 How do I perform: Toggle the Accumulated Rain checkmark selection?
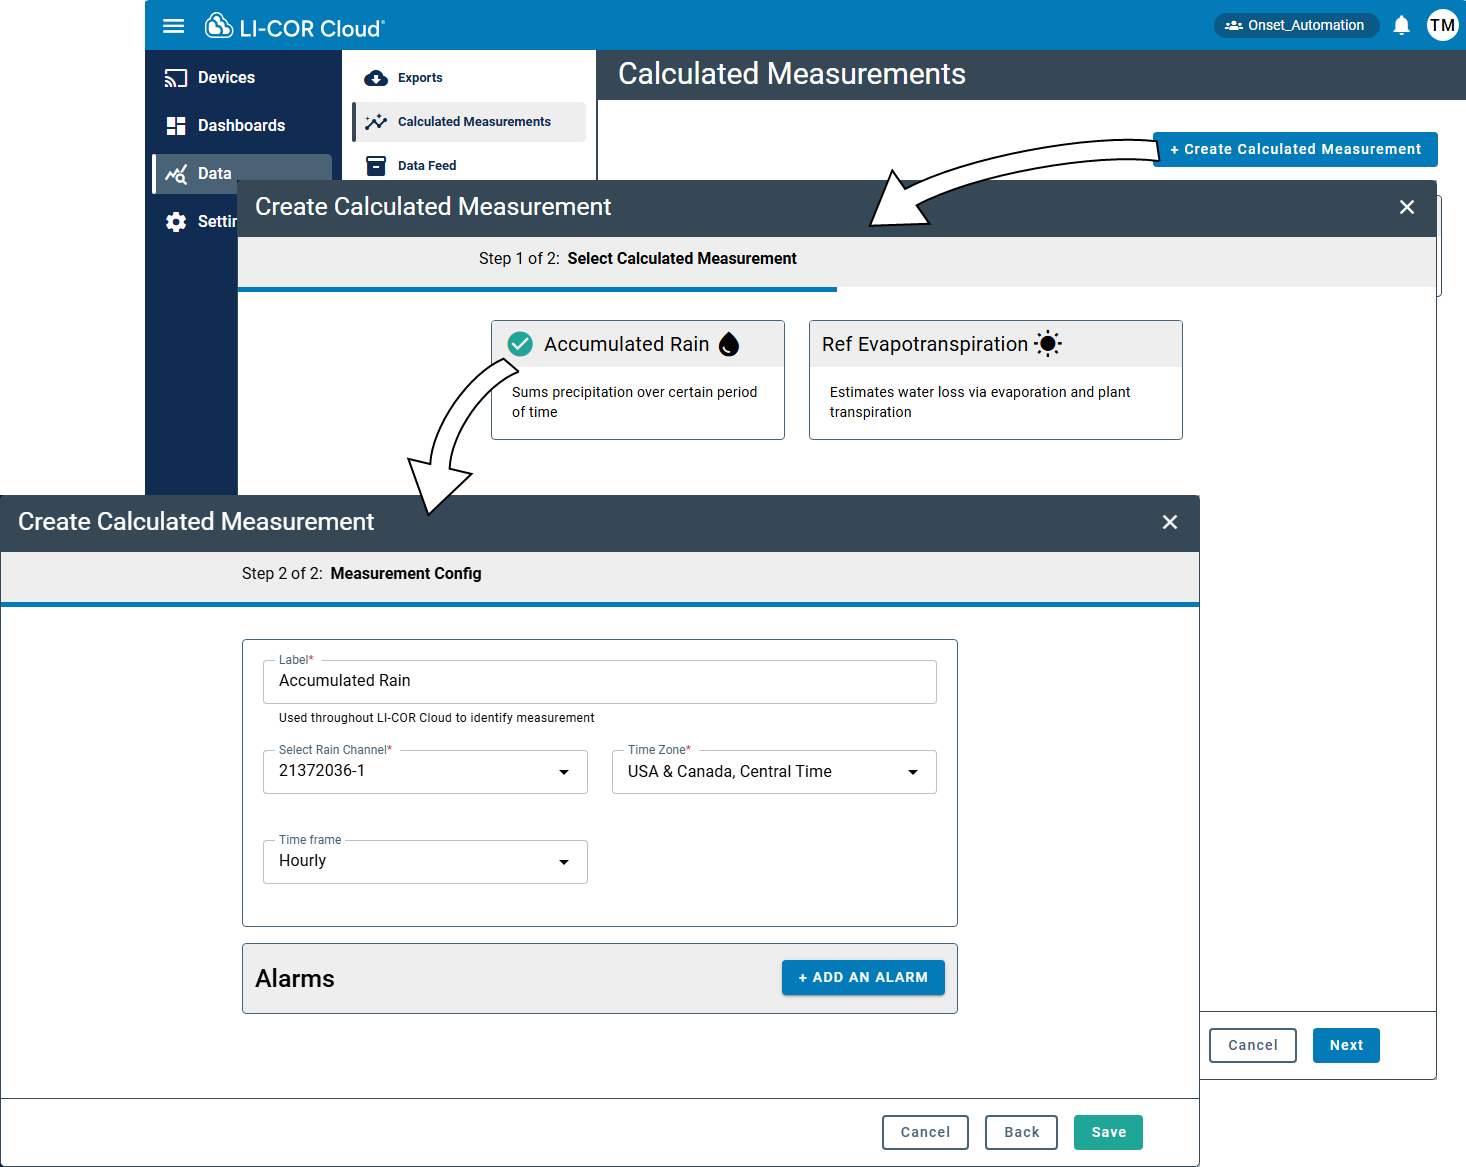(520, 344)
